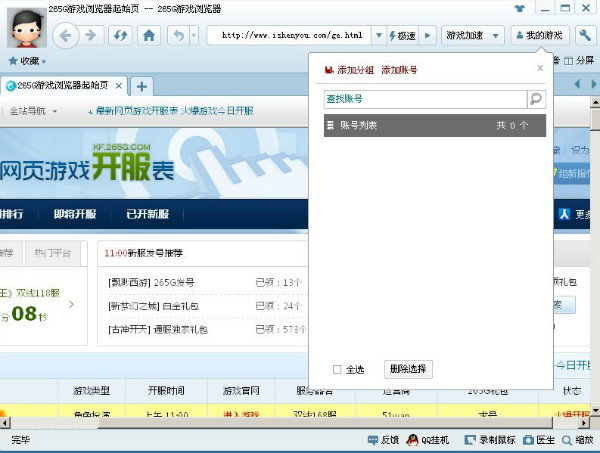Image resolution: width=600 pixels, height=453 pixels.
Task: Click QQ挂机 penguin icon
Action: pos(412,440)
